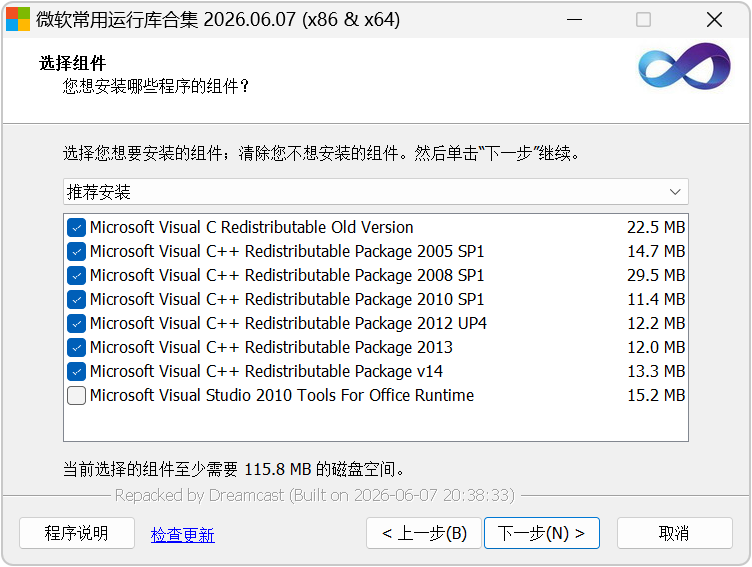
Task: Open the 推荐安装 install type dropdown
Action: (x=376, y=192)
